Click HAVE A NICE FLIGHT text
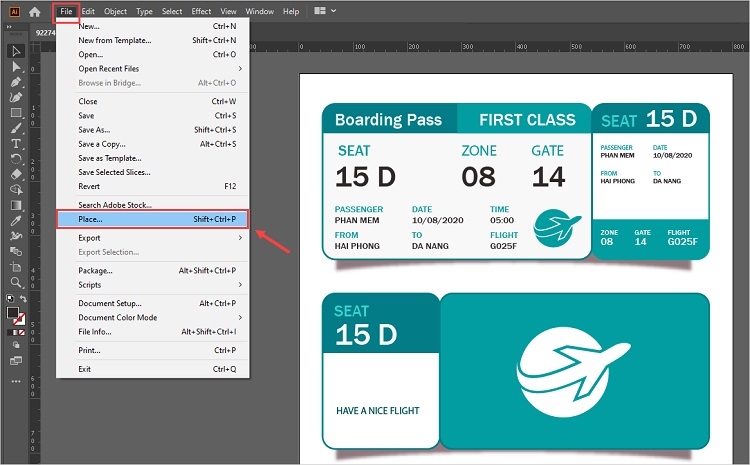The height and width of the screenshot is (465, 750). point(378,410)
